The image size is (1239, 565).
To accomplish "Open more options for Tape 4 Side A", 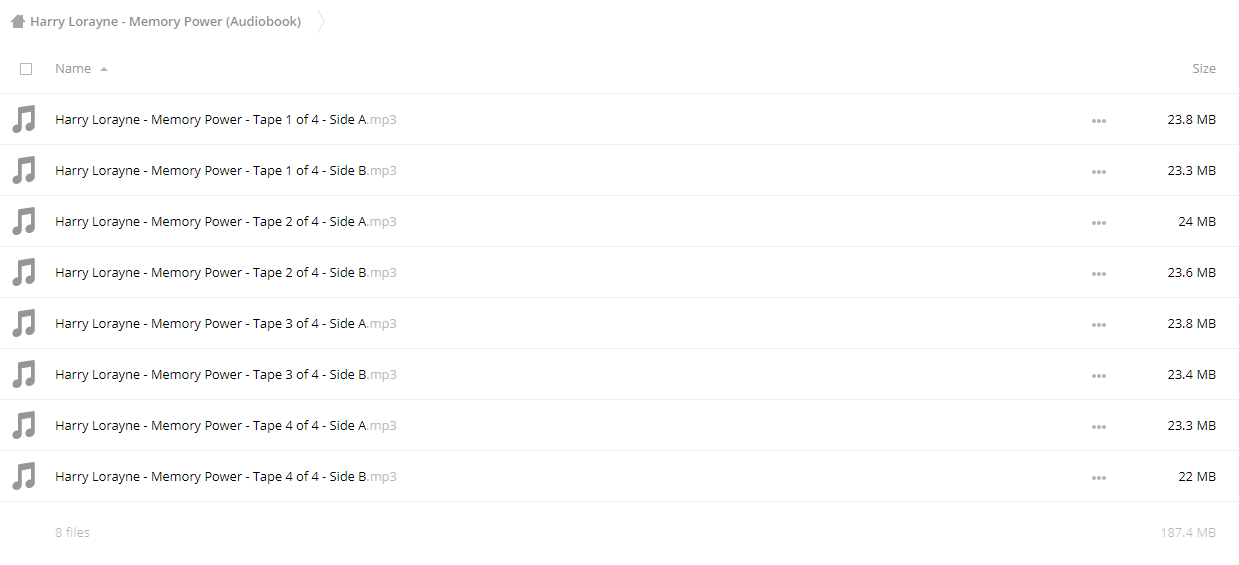I will coord(1099,427).
